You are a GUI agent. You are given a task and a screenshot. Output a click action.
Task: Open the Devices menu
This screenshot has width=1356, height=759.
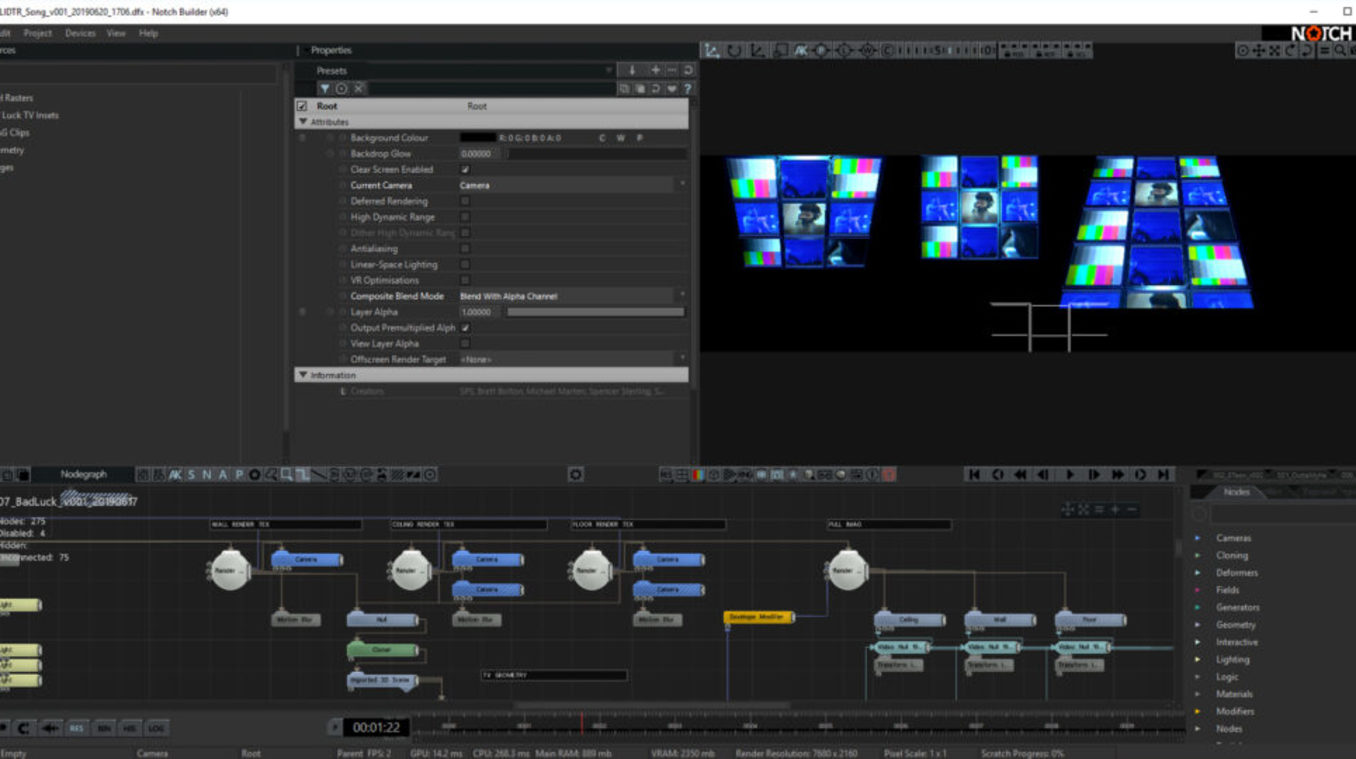(80, 33)
